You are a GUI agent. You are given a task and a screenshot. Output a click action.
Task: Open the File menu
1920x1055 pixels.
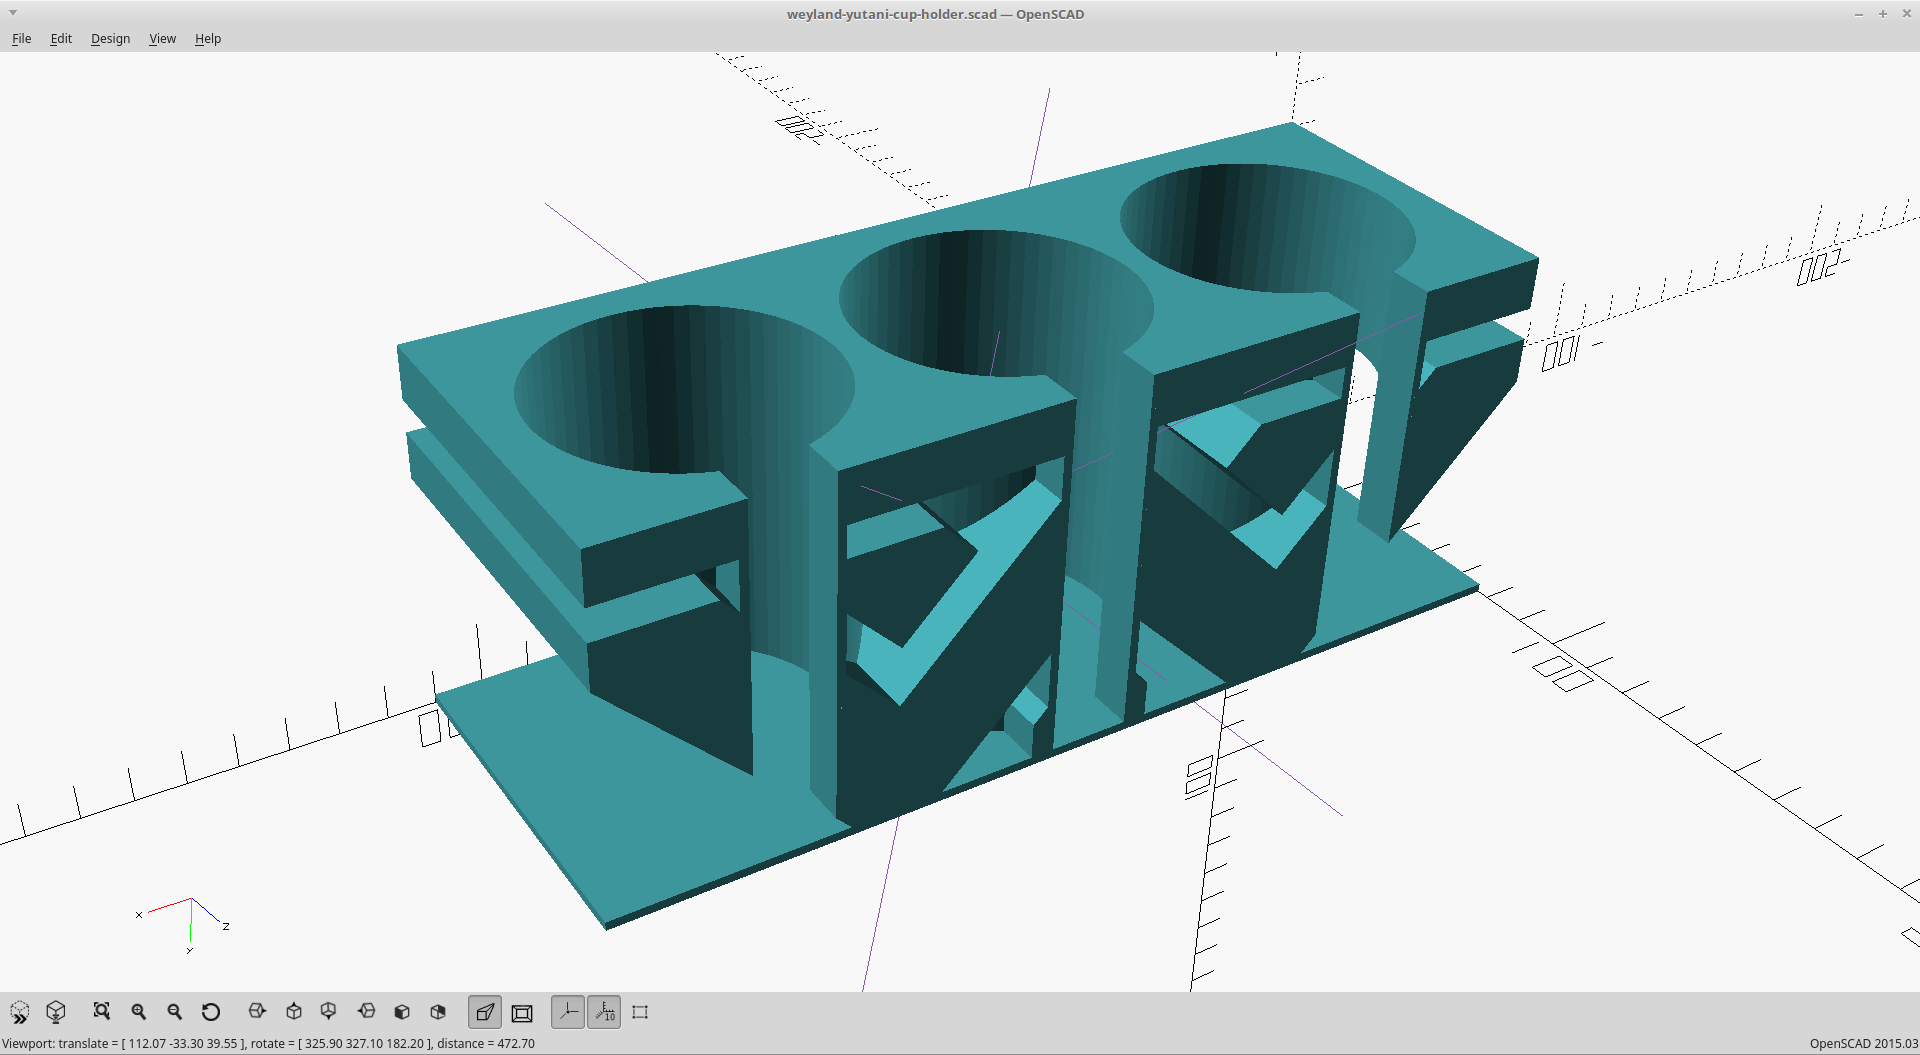(22, 38)
